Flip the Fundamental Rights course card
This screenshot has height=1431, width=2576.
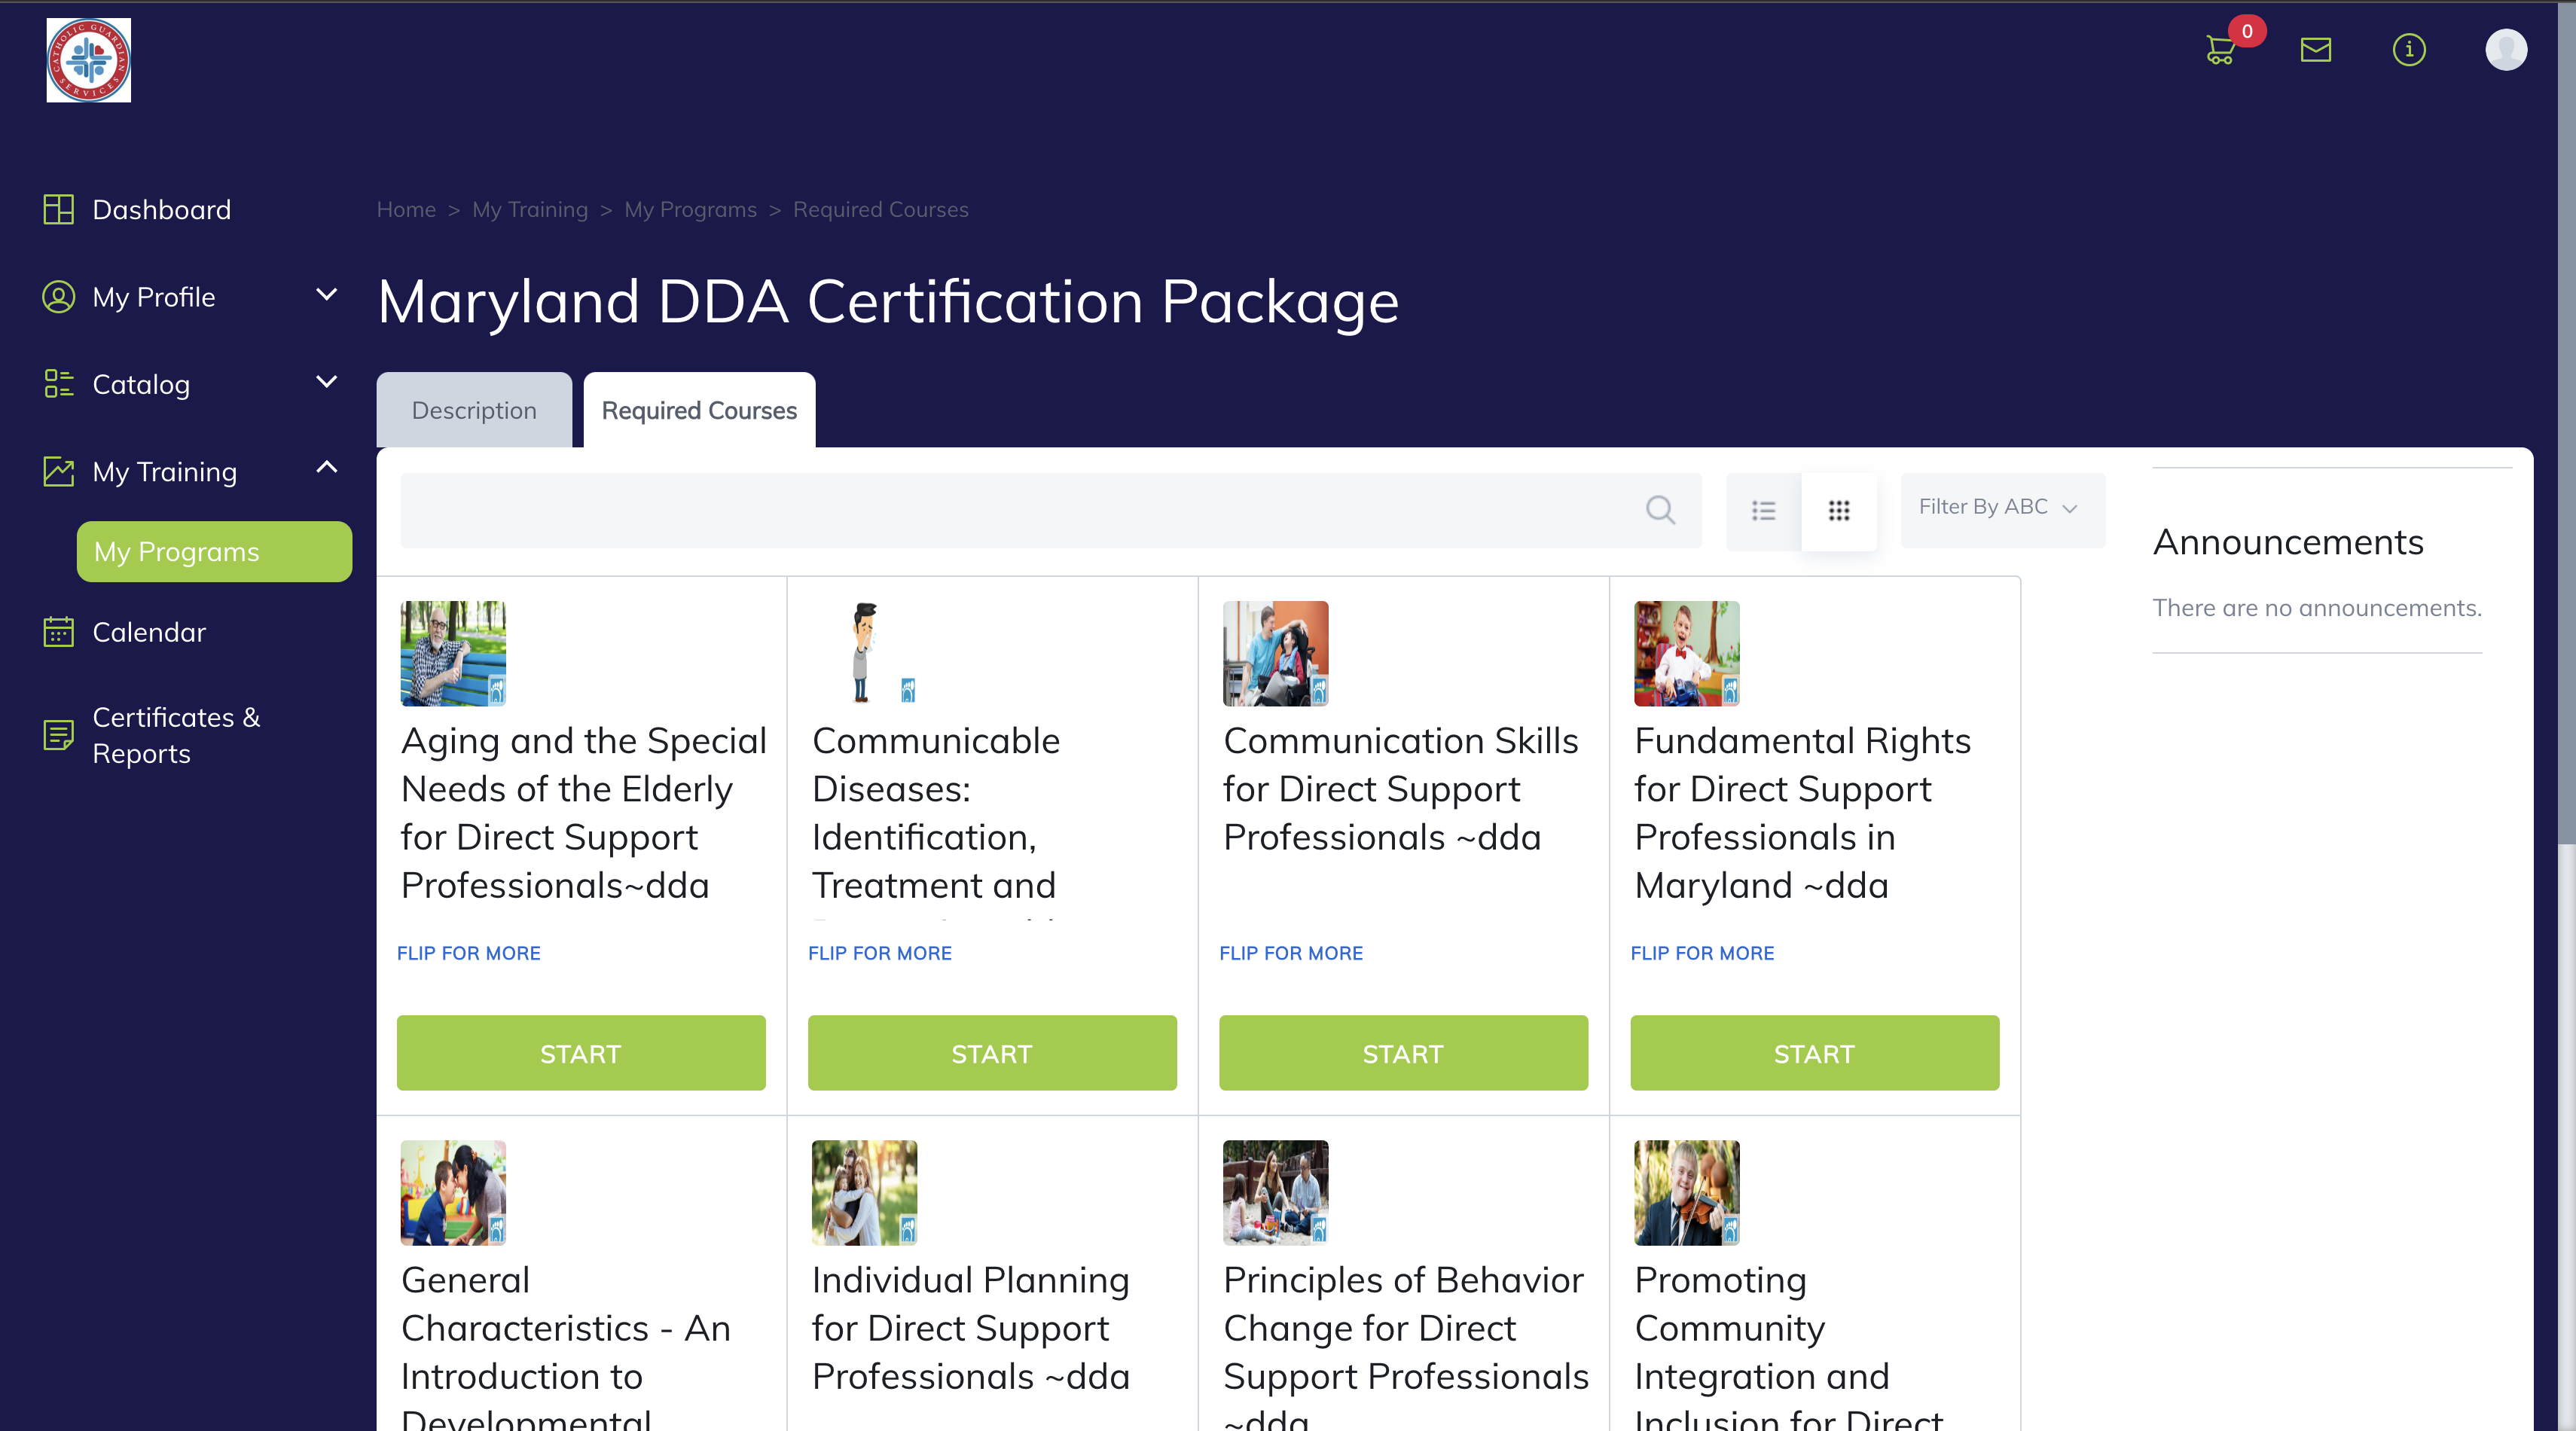(1702, 953)
